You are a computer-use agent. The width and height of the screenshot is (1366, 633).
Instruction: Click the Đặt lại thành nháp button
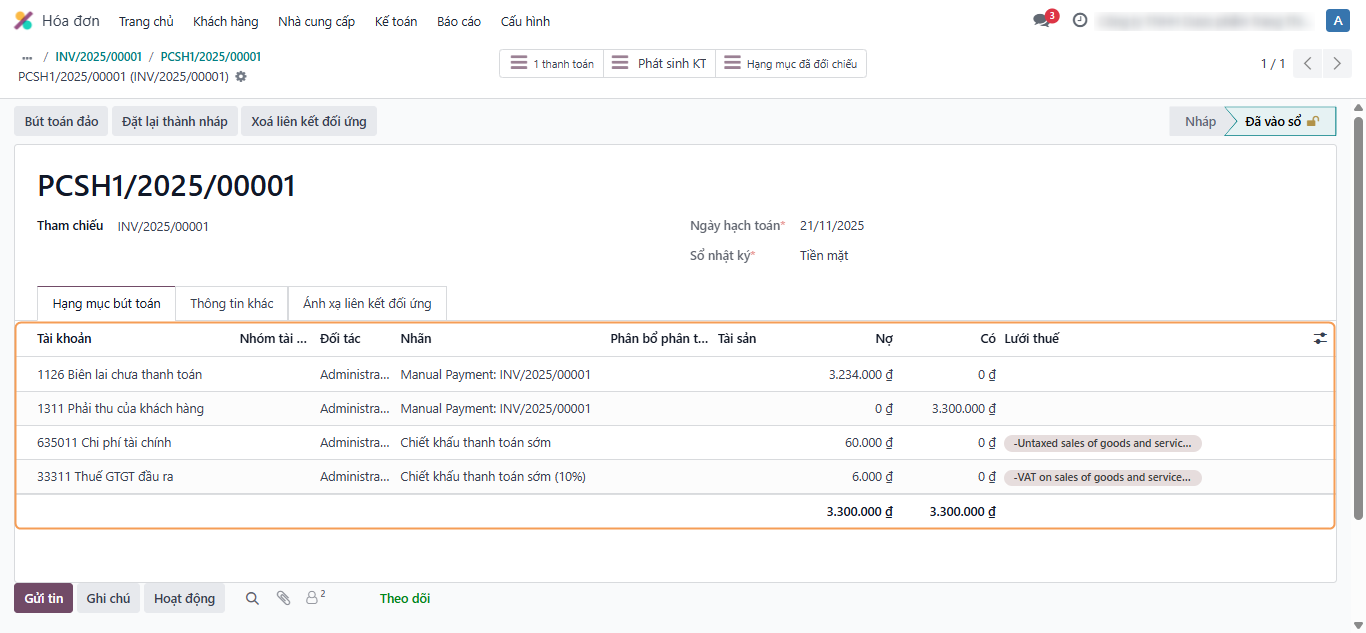click(x=175, y=121)
